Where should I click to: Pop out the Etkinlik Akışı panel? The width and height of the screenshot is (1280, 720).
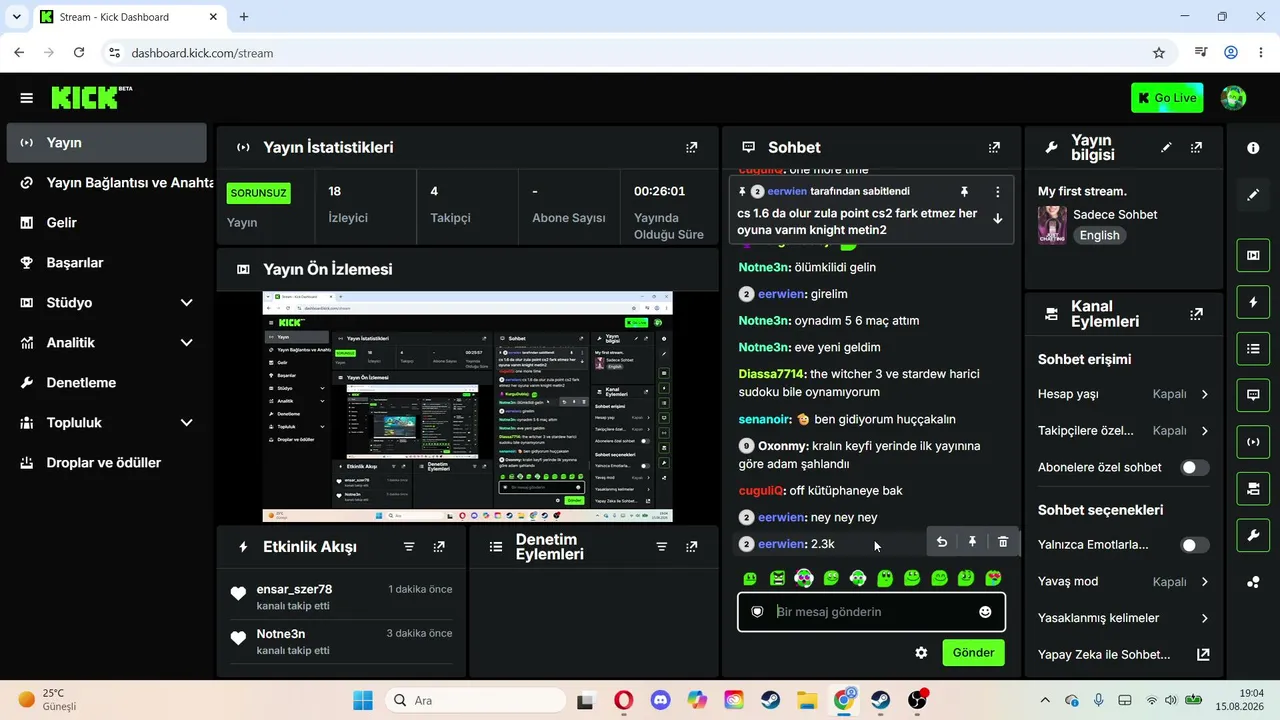click(439, 547)
